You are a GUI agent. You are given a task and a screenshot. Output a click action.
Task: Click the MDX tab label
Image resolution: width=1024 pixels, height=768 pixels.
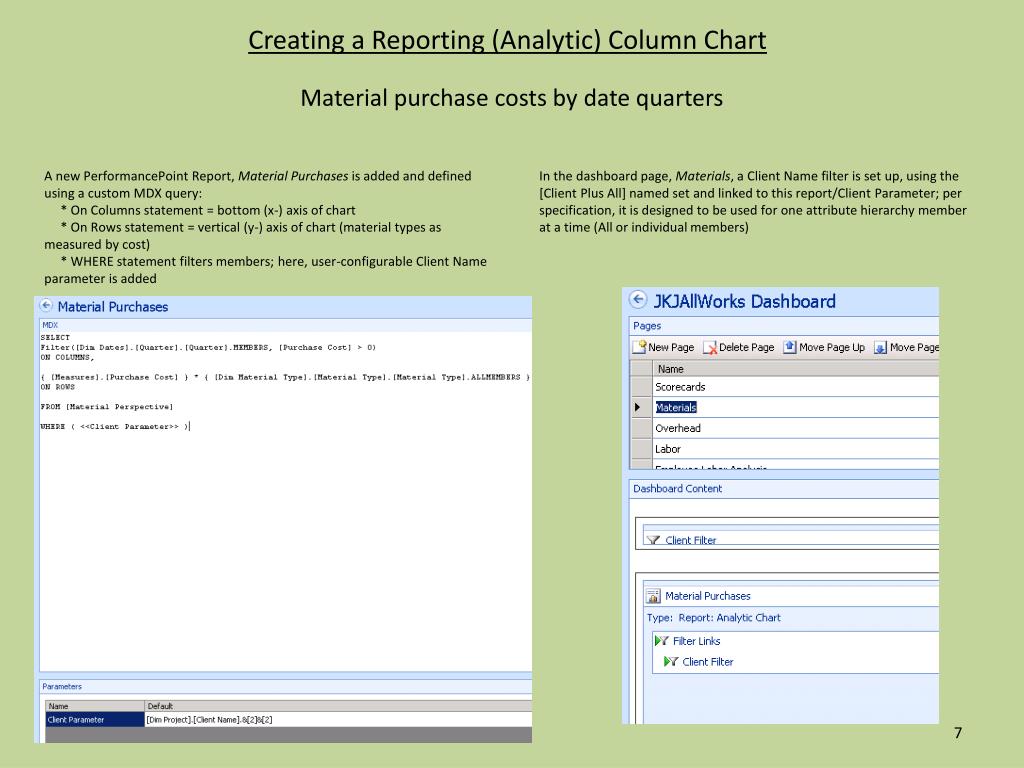pos(50,325)
